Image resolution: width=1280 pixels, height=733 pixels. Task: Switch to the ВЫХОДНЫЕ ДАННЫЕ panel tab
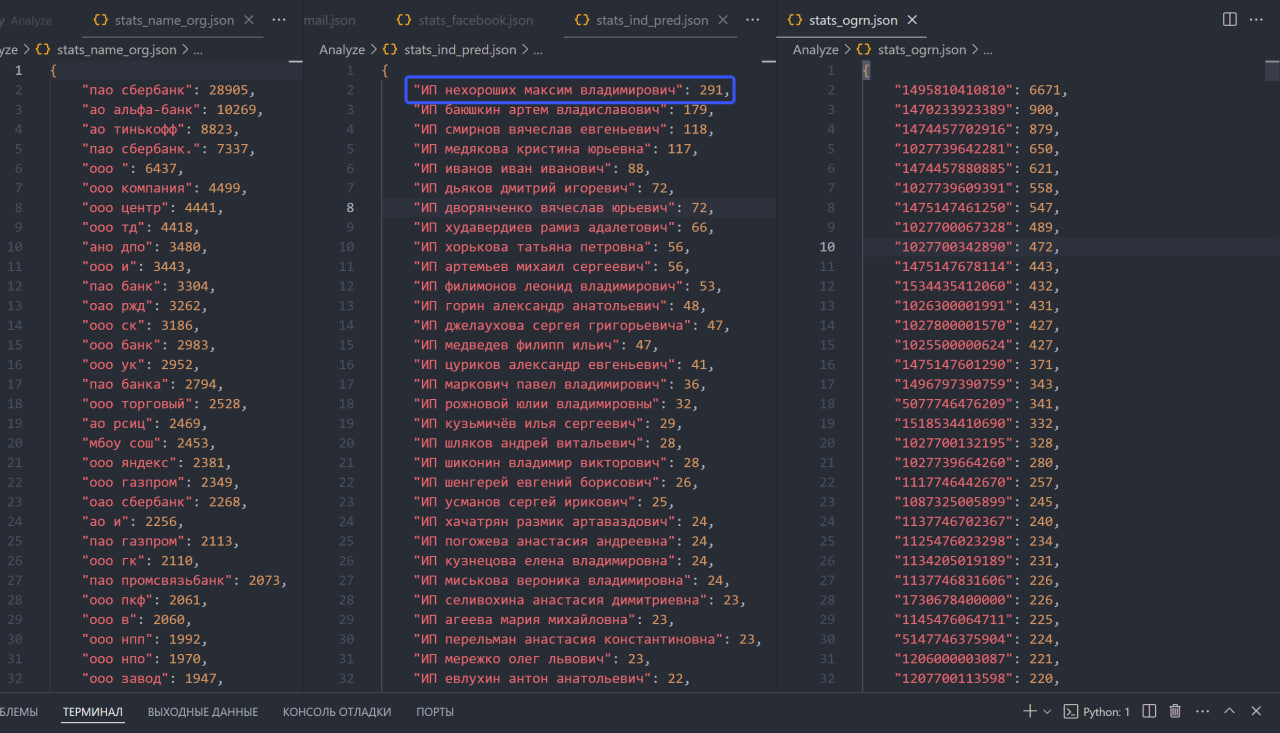tap(203, 712)
